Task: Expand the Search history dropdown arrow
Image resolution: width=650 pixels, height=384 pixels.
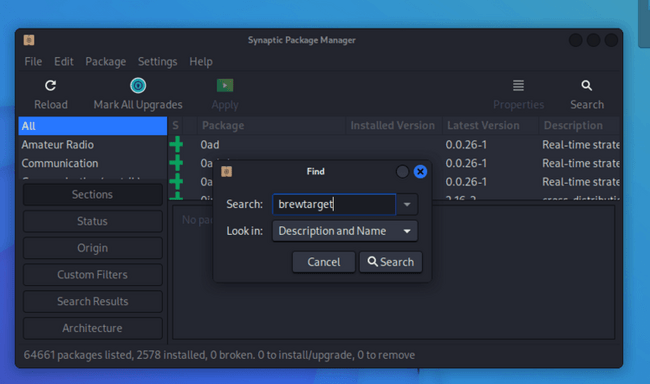Action: point(407,204)
